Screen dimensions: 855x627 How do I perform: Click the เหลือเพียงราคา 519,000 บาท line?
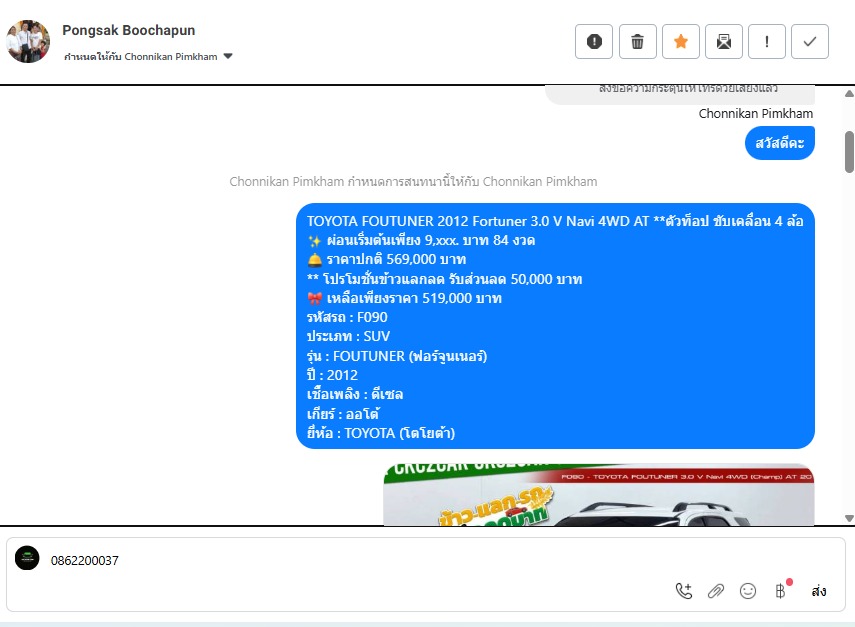[404, 298]
